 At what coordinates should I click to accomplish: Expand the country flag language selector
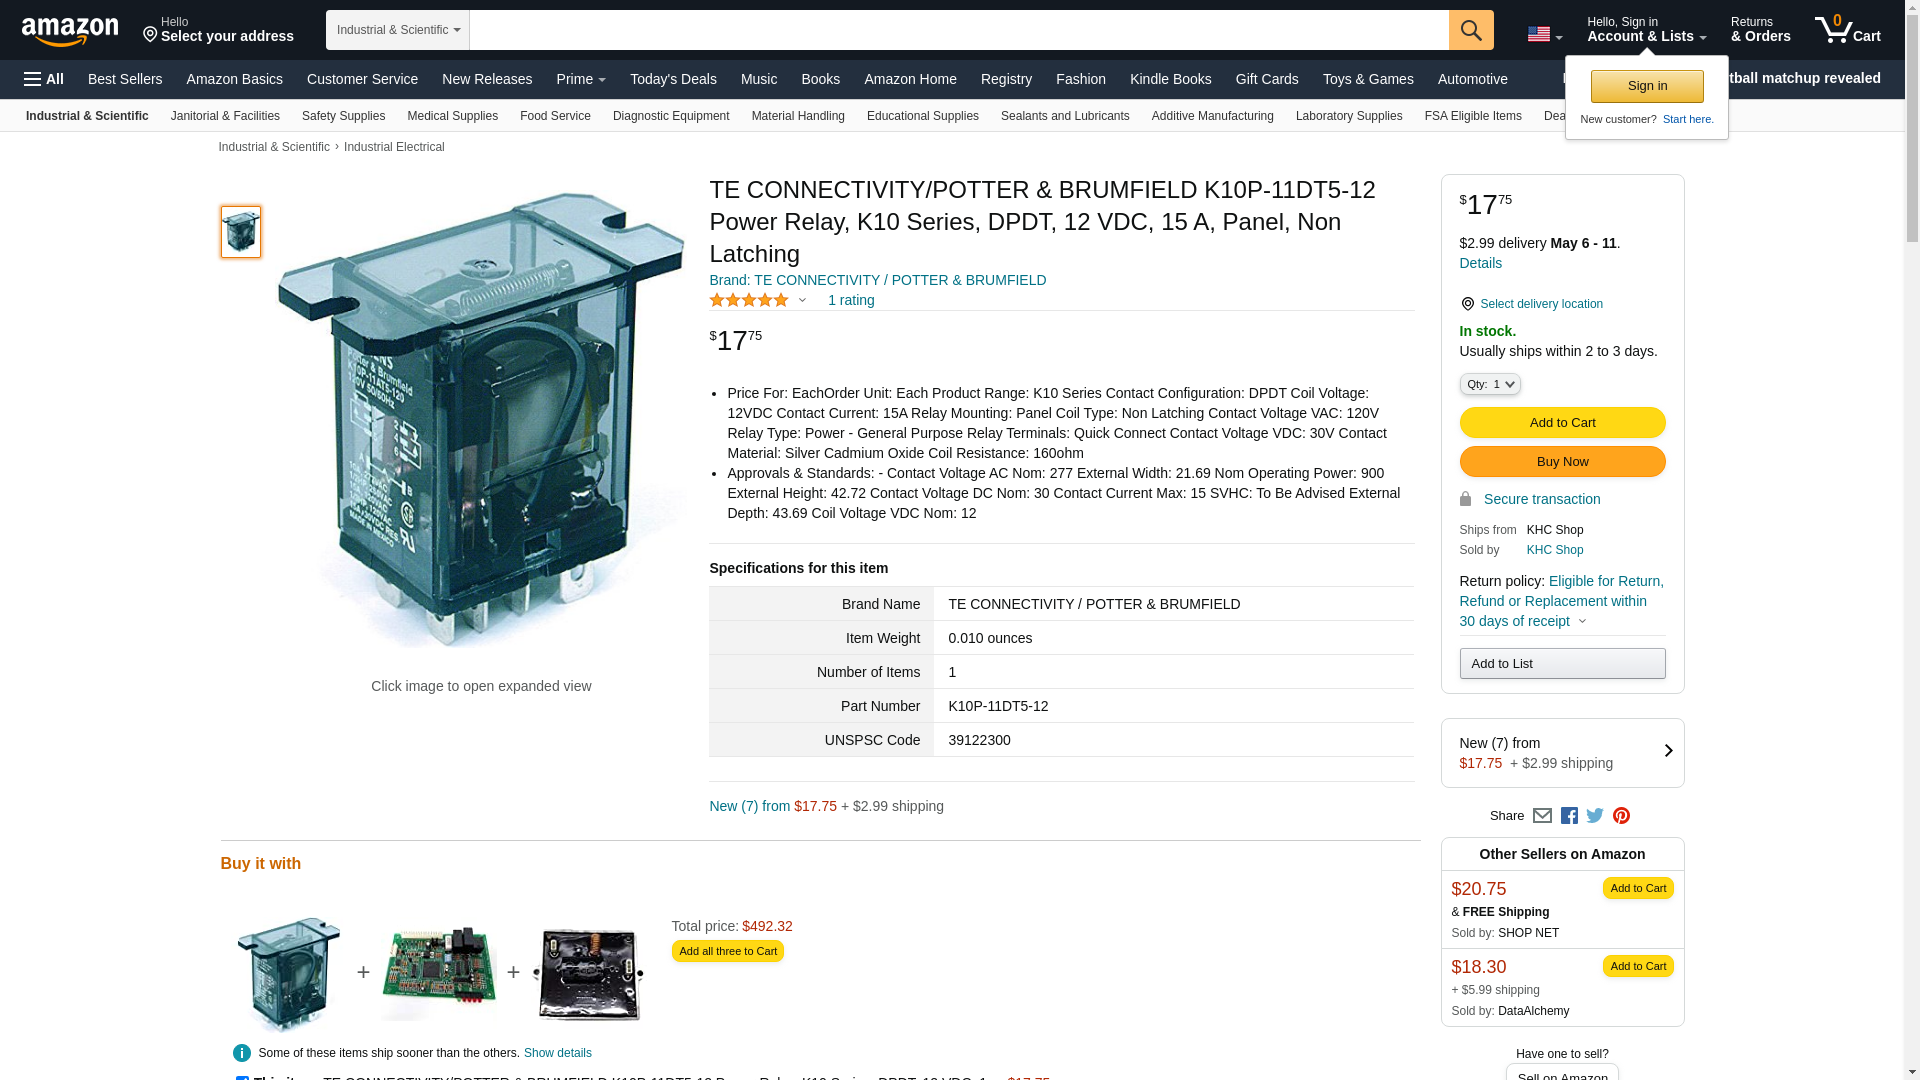click(1544, 34)
